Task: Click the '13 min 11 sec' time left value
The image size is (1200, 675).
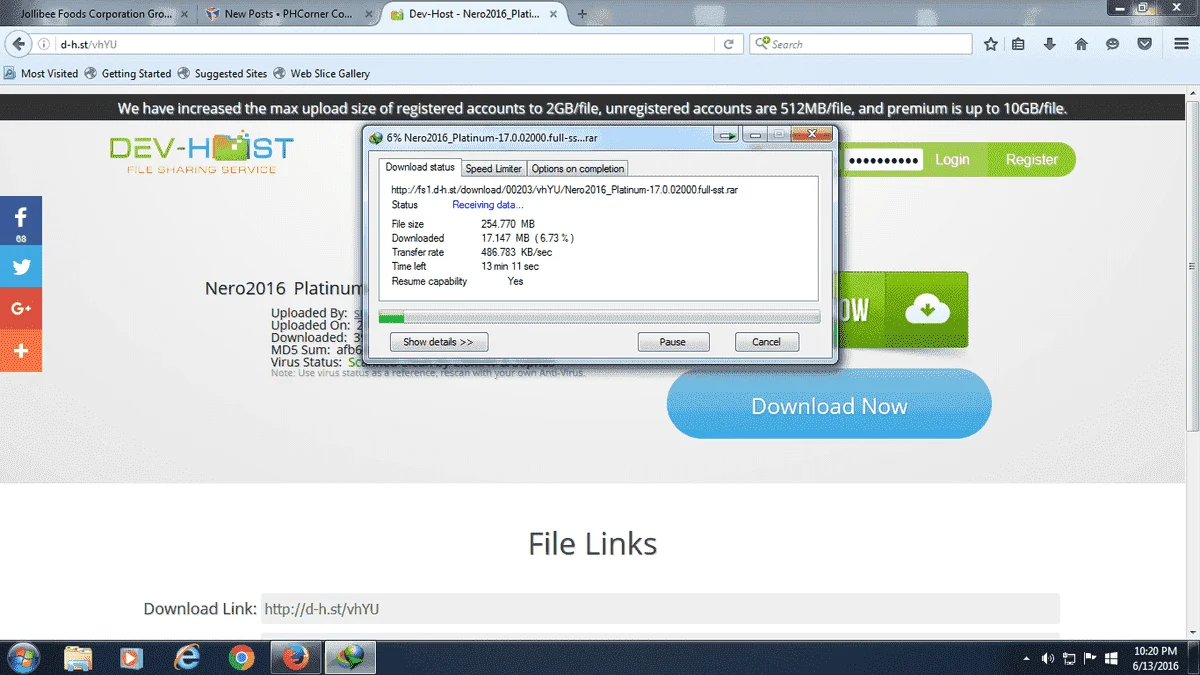Action: [510, 267]
